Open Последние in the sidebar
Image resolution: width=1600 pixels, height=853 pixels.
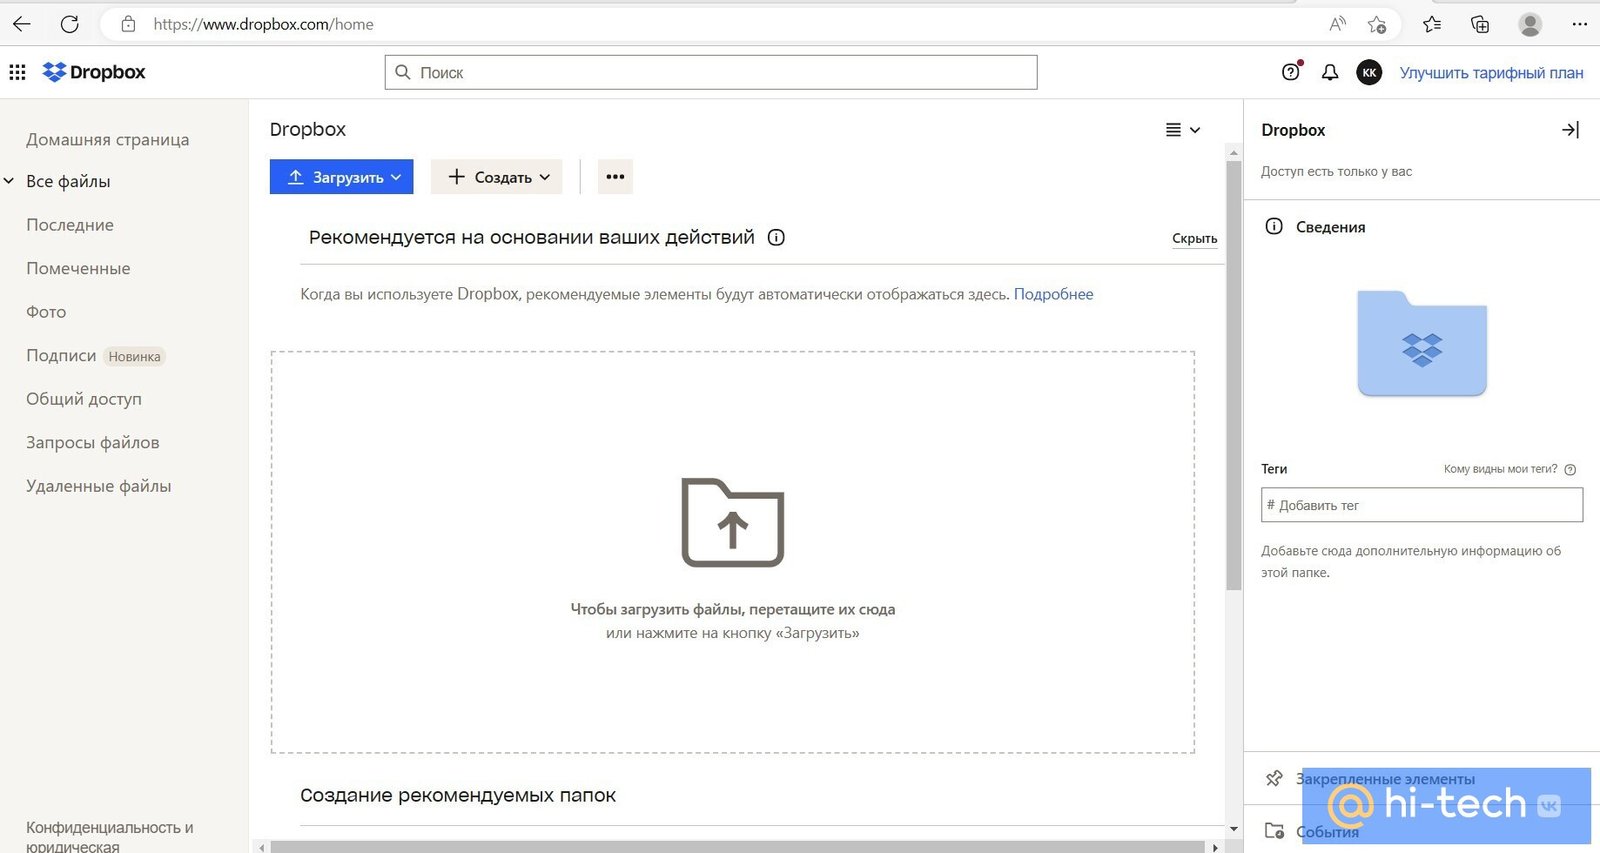[x=70, y=225]
